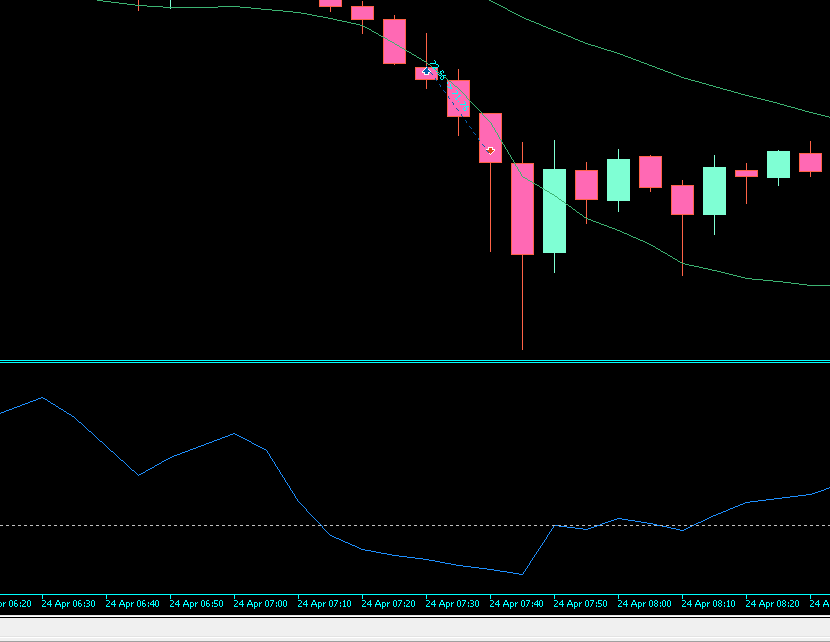The image size is (830, 642).
Task: Select the green candle at 08:00
Action: [618, 180]
